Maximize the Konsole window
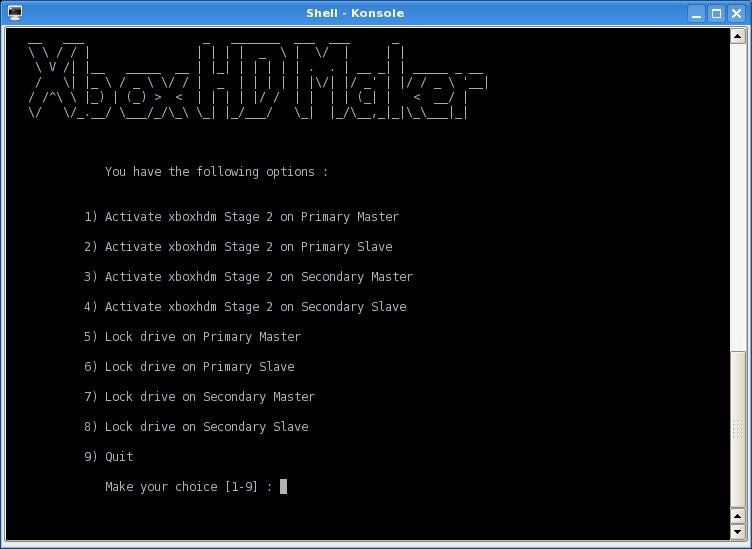This screenshot has width=752, height=549. pos(717,13)
